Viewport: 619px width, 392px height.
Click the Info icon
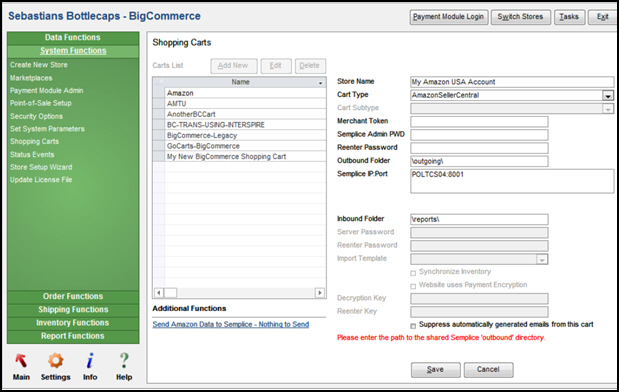coord(90,361)
